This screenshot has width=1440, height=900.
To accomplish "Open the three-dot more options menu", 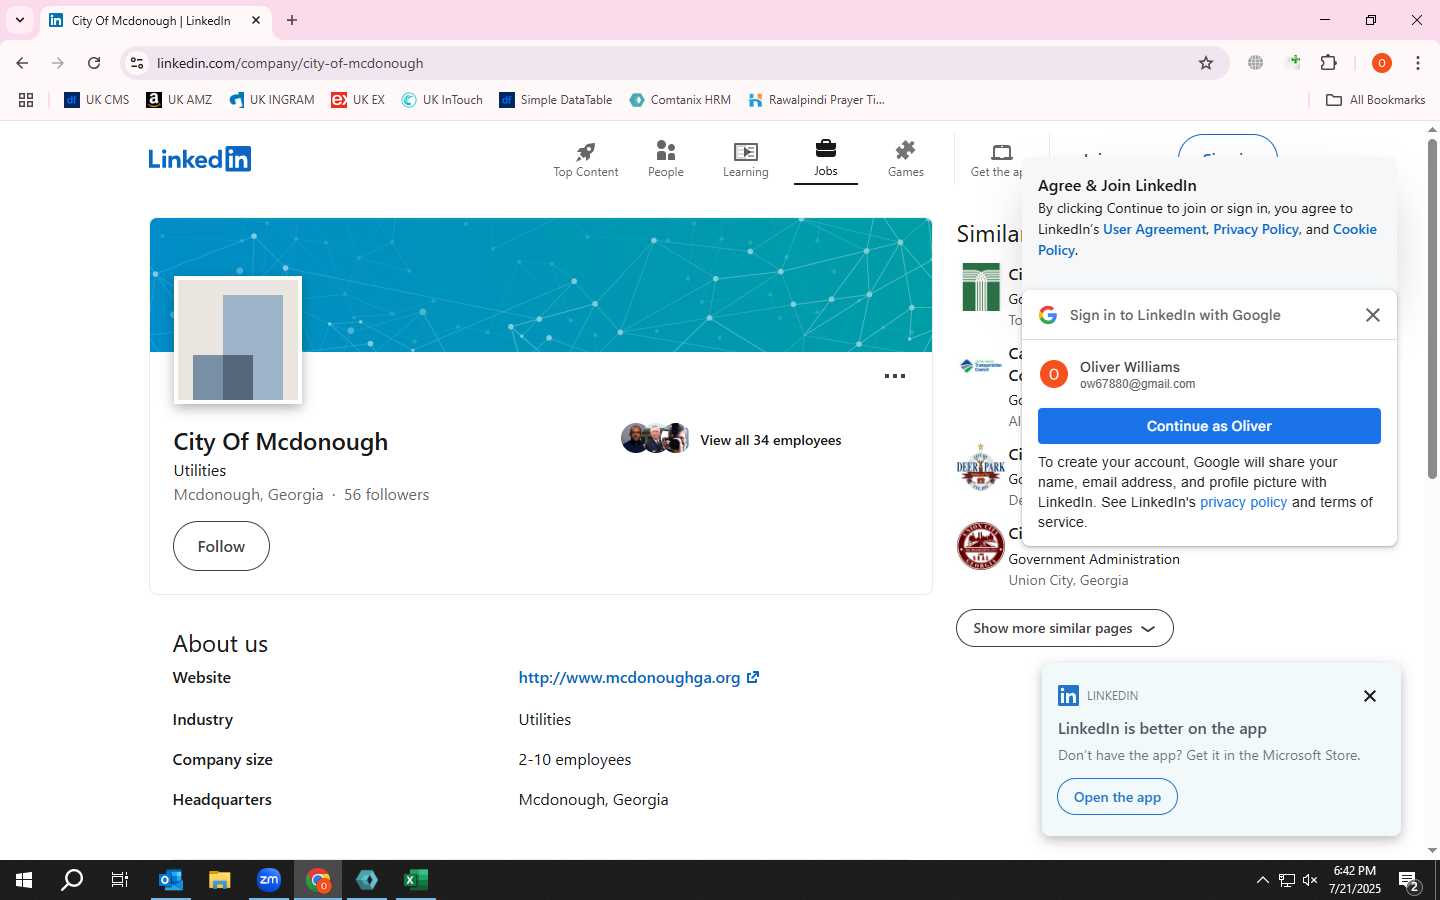I will click(895, 376).
